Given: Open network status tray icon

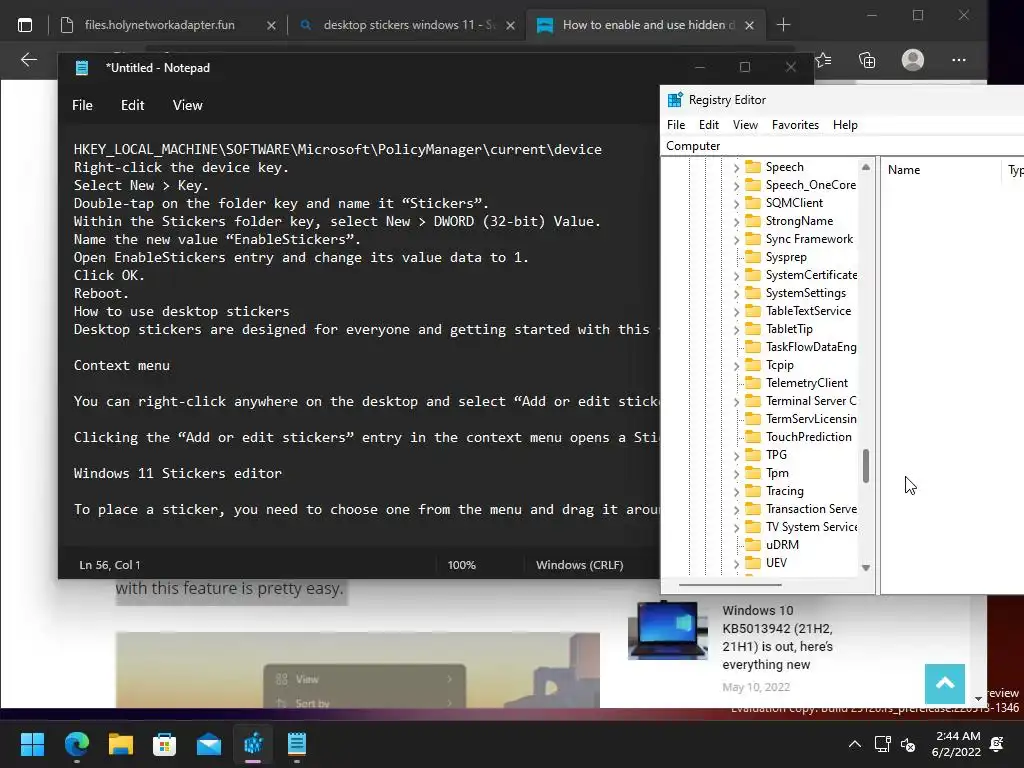Looking at the screenshot, I should tap(882, 744).
